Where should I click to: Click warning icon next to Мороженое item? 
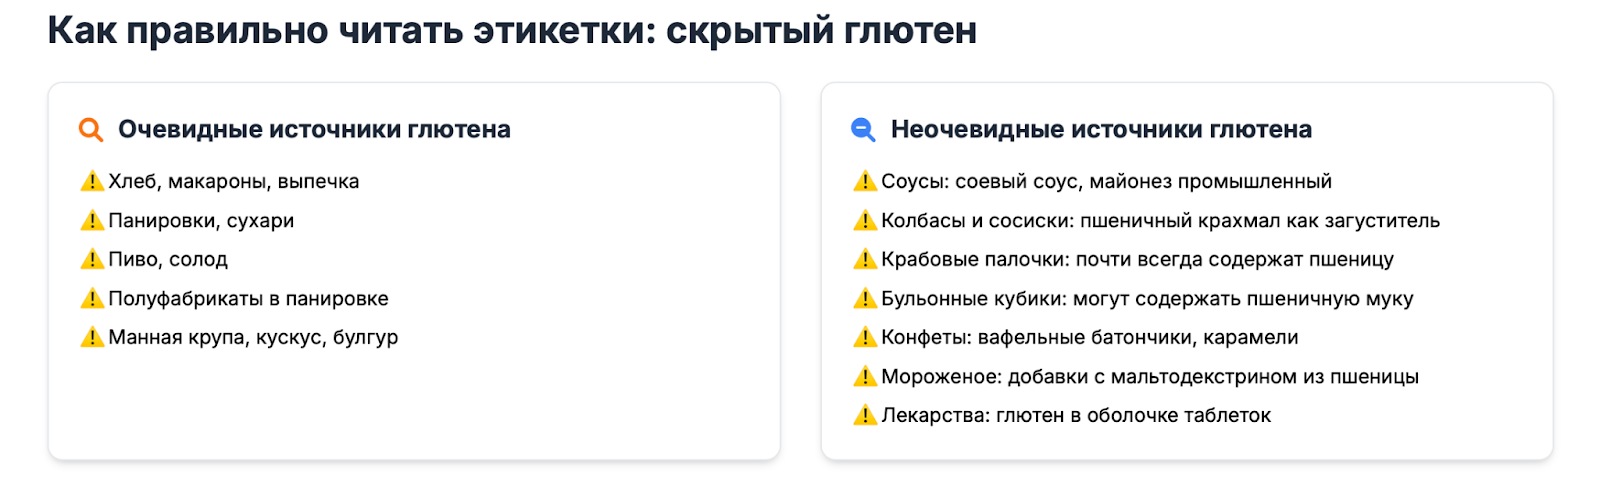tap(865, 377)
